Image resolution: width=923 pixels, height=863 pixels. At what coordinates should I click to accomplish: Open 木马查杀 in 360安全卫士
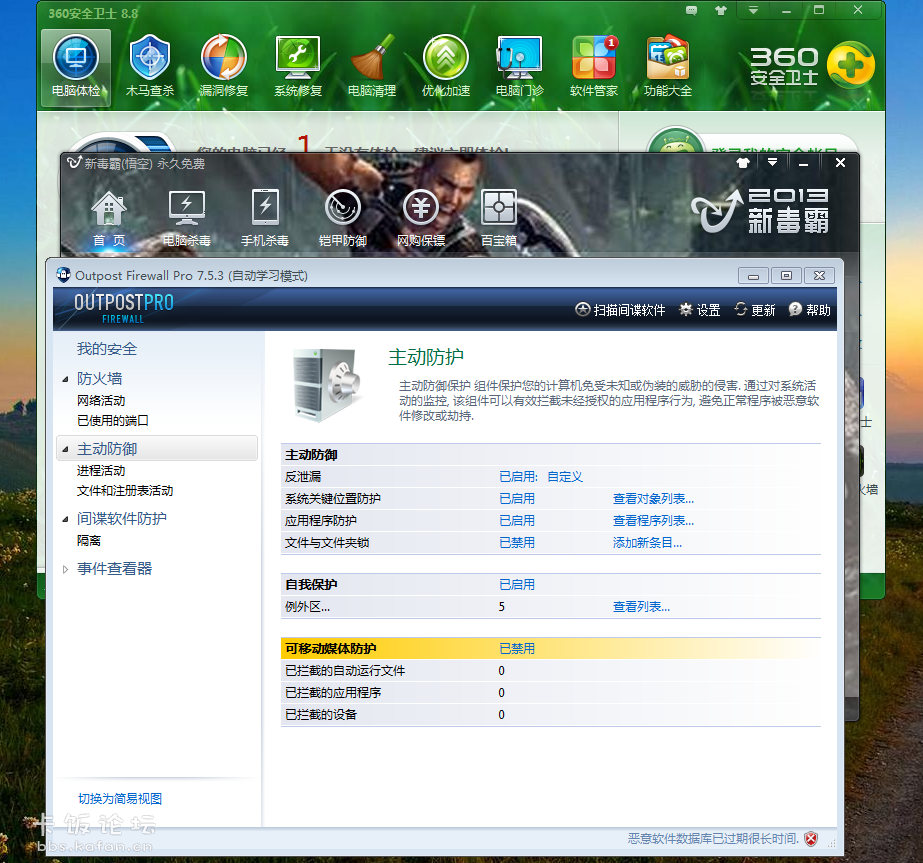click(150, 67)
